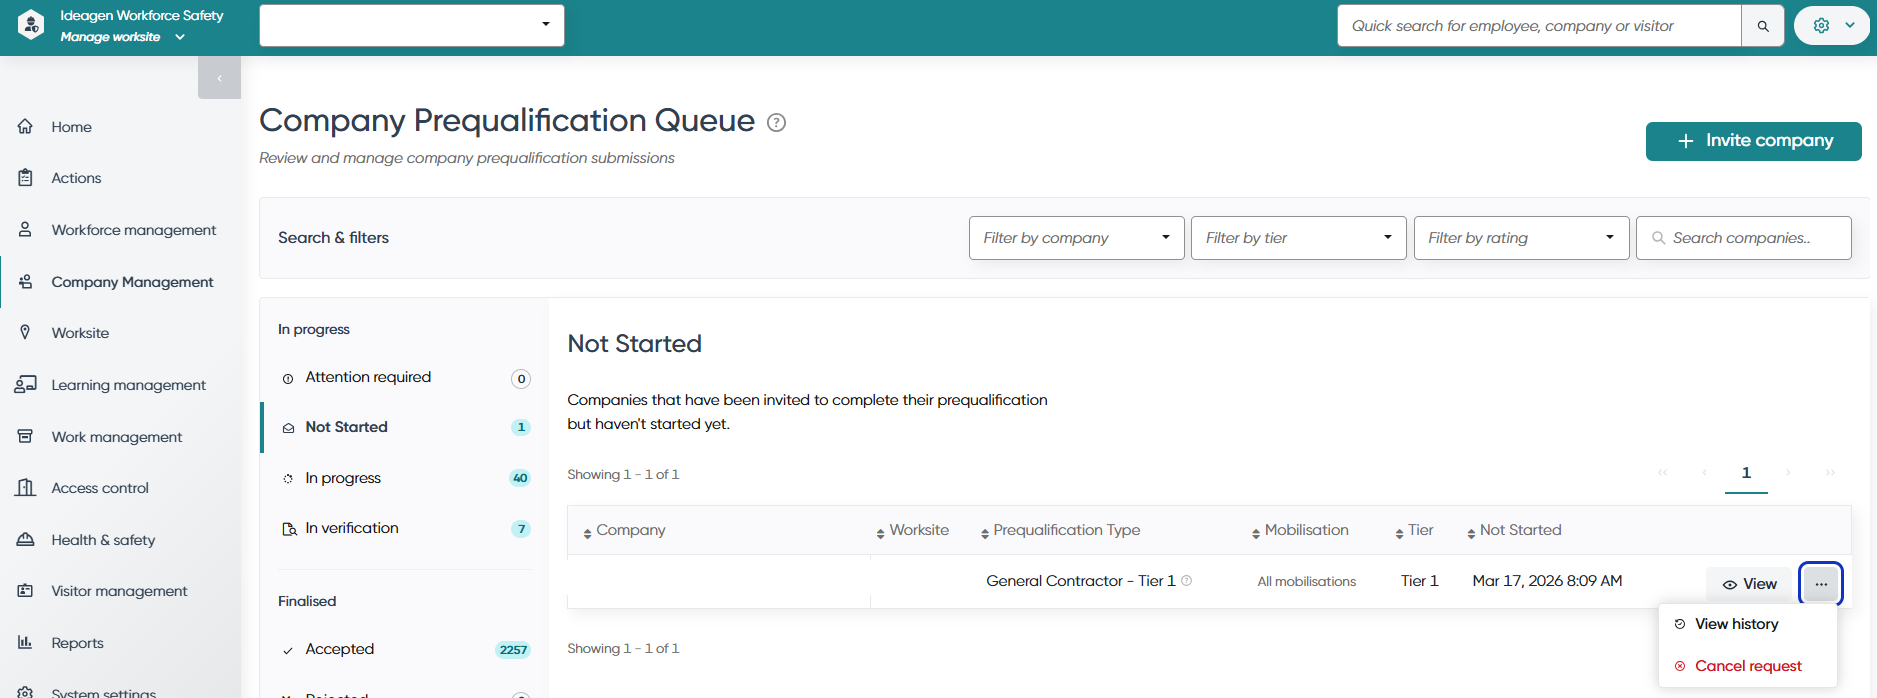Viewport: 1877px width, 698px height.
Task: Click the quick search magnifier icon
Action: (x=1763, y=26)
